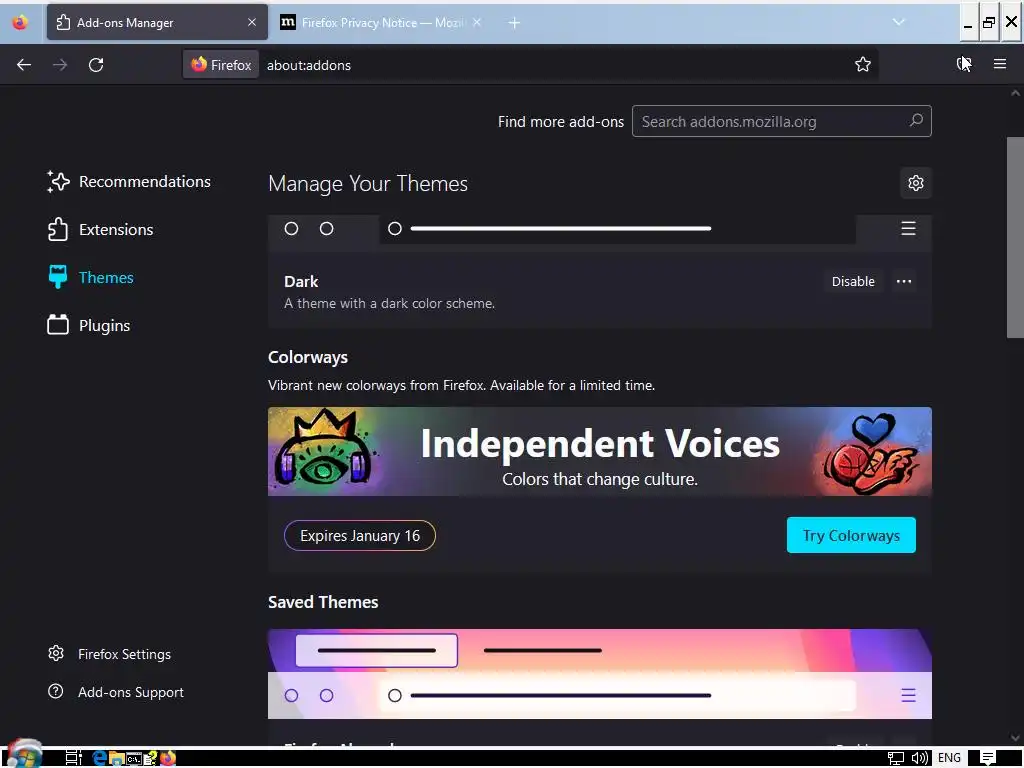Select the Themes section
This screenshot has height=768, width=1024.
coord(91,278)
